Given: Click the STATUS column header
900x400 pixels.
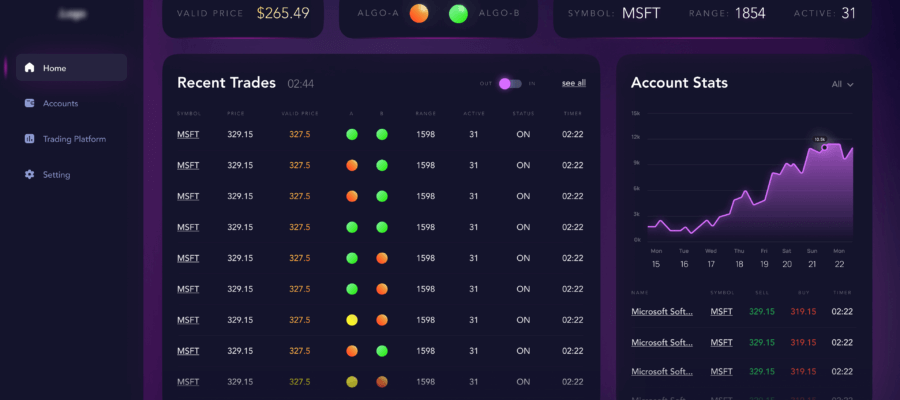Looking at the screenshot, I should coord(523,114).
